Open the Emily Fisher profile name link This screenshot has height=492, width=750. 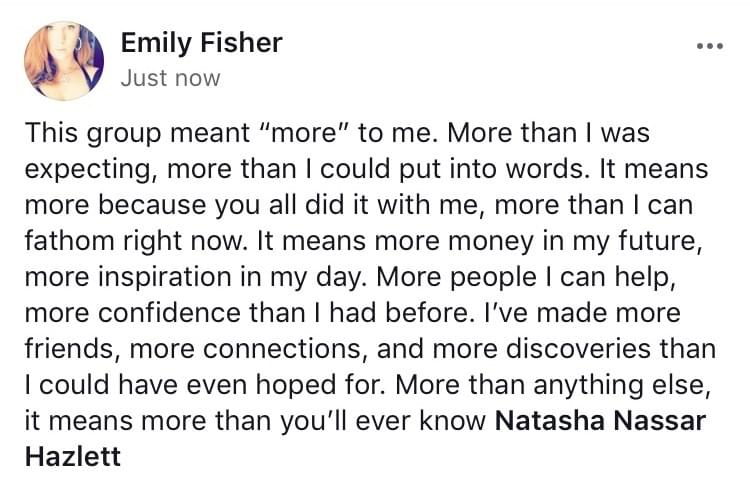point(201,43)
